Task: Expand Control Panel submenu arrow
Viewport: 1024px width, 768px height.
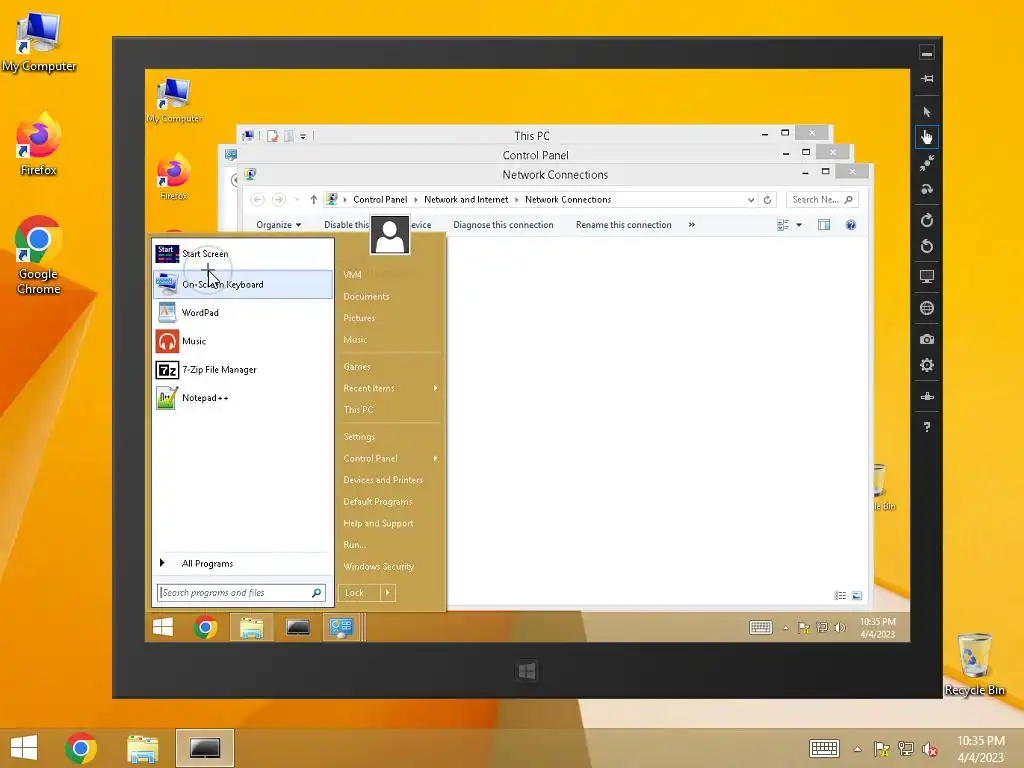Action: pyautogui.click(x=436, y=458)
